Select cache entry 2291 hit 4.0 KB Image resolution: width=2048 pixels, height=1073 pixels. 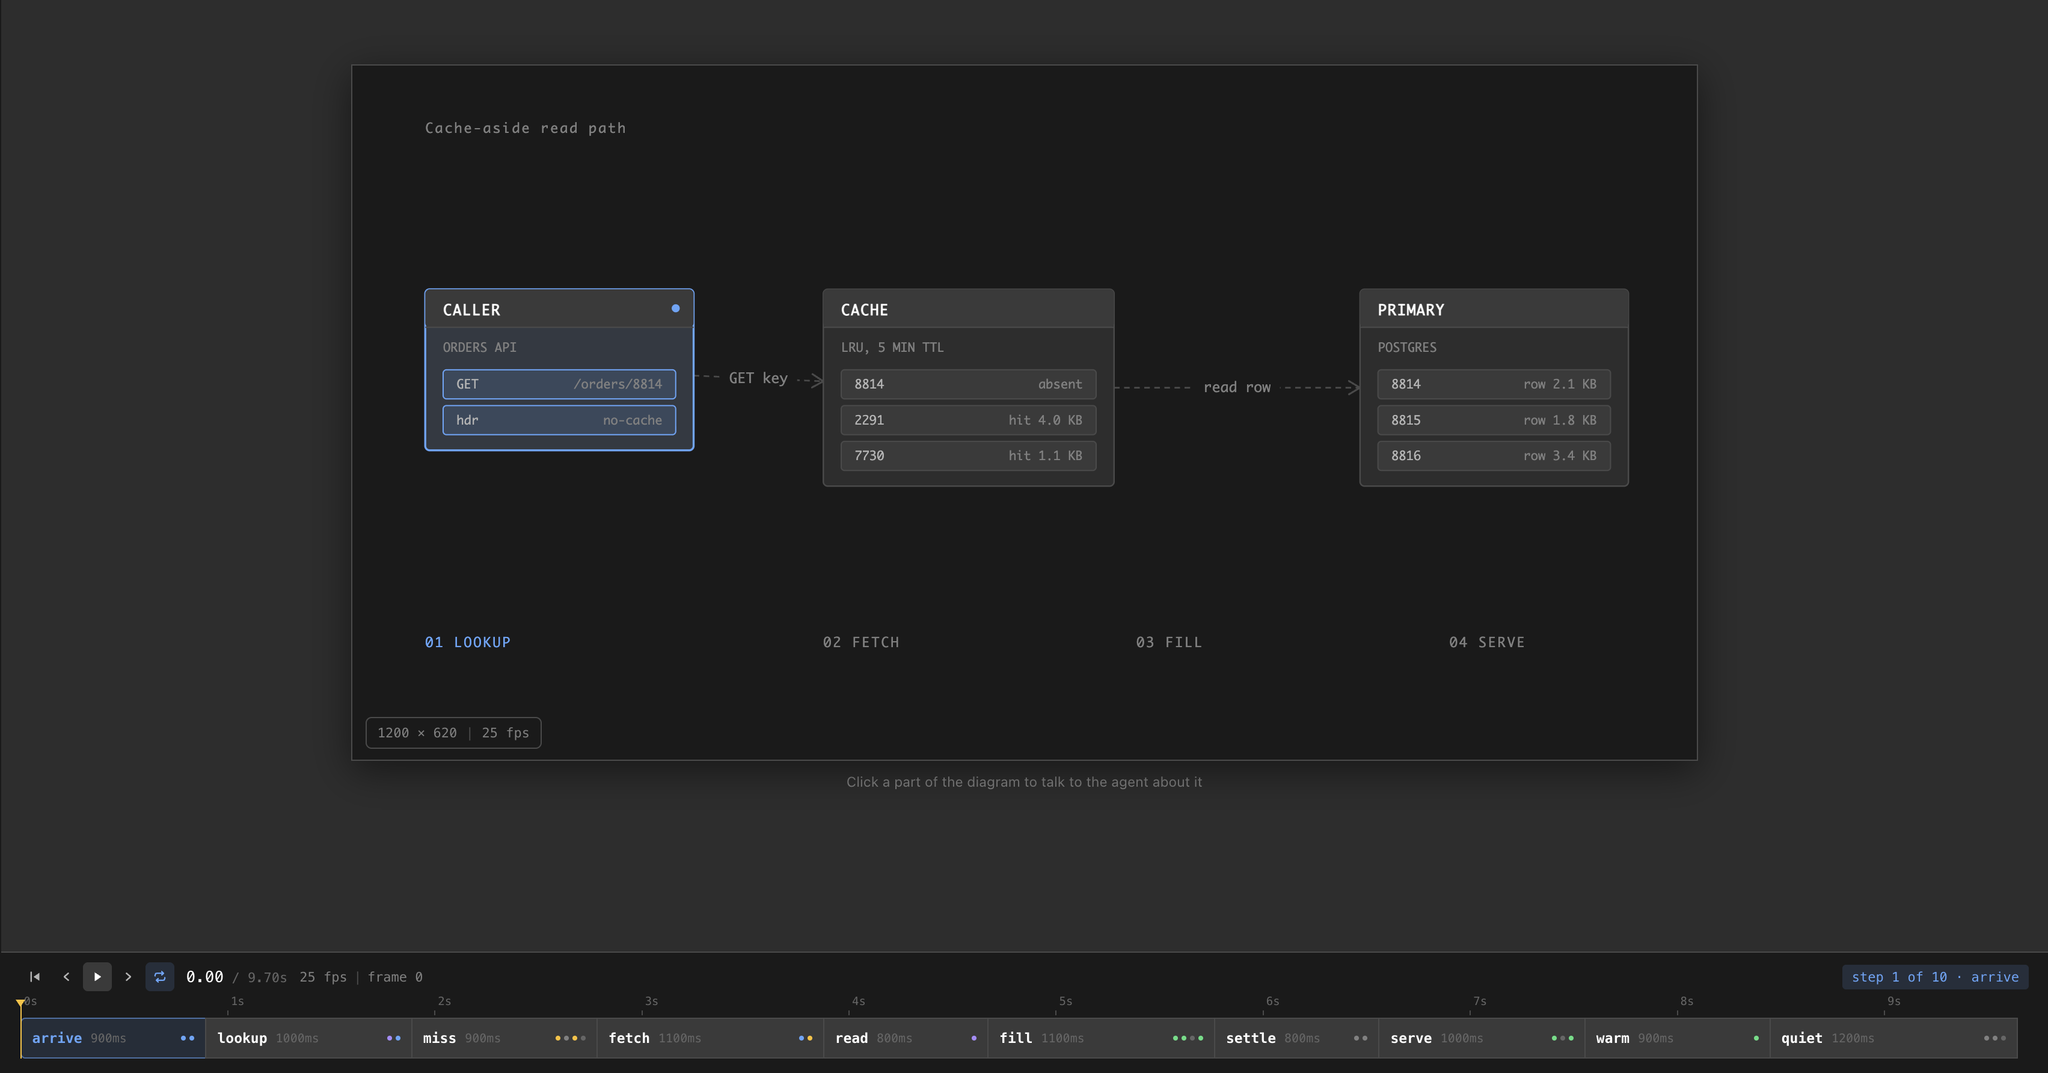pos(968,420)
